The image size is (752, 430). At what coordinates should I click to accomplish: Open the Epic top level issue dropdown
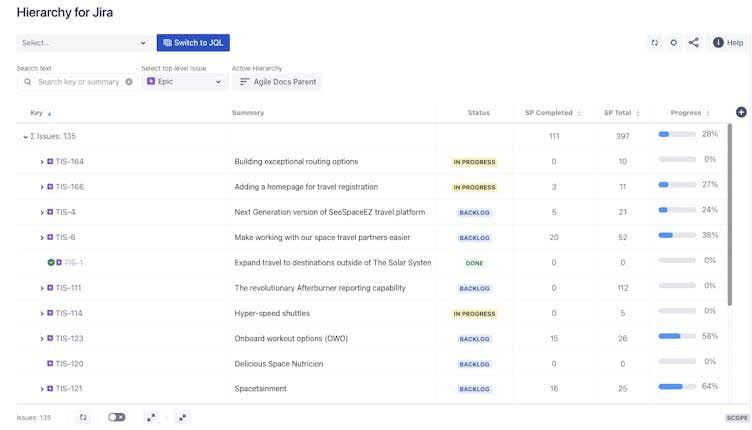point(184,82)
